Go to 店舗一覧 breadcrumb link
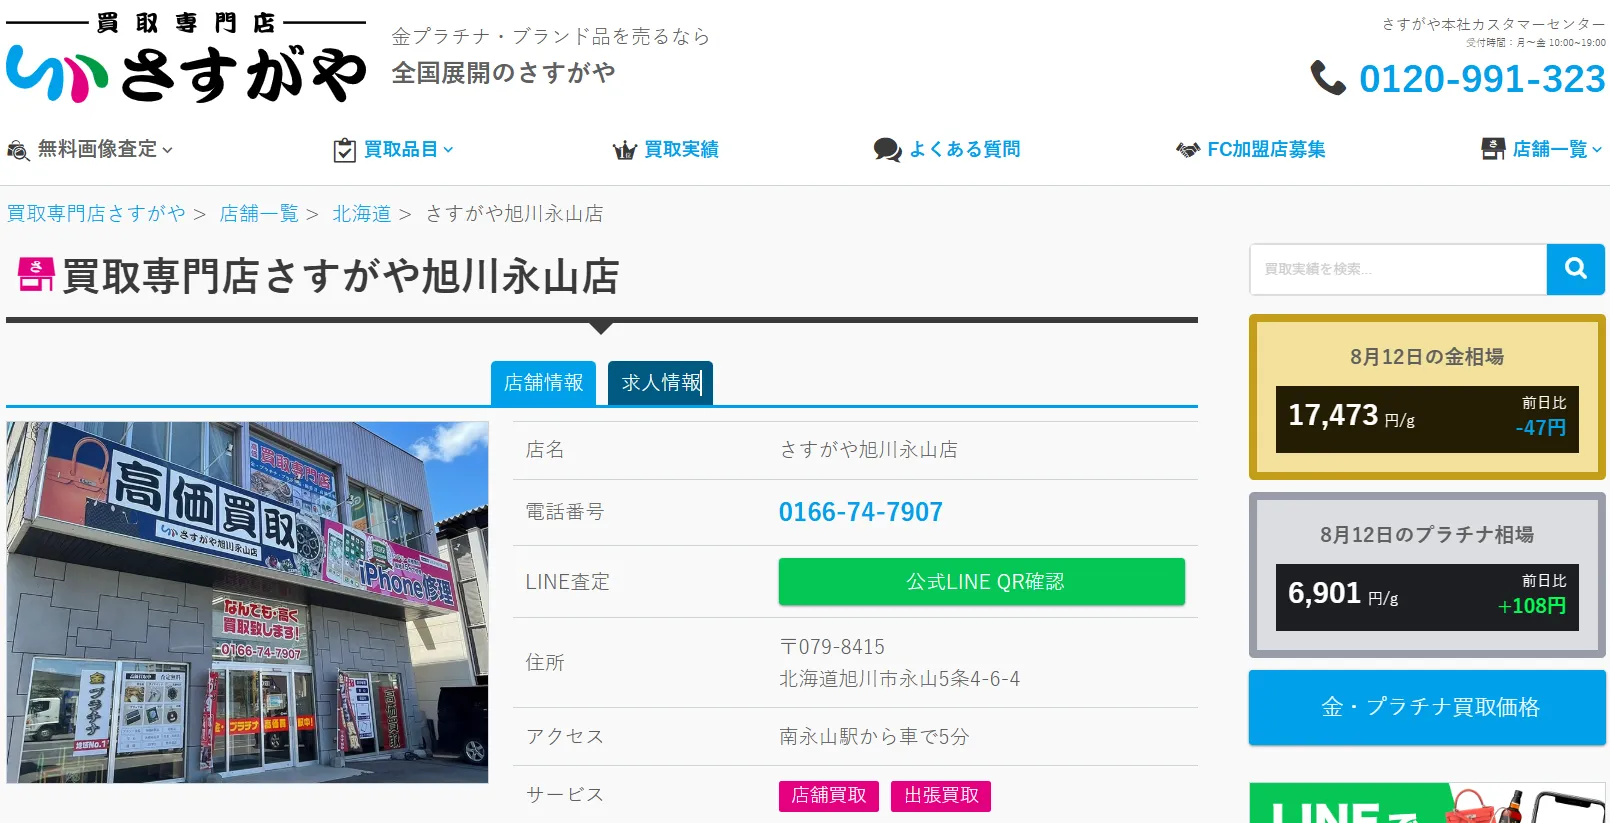 click(x=259, y=213)
